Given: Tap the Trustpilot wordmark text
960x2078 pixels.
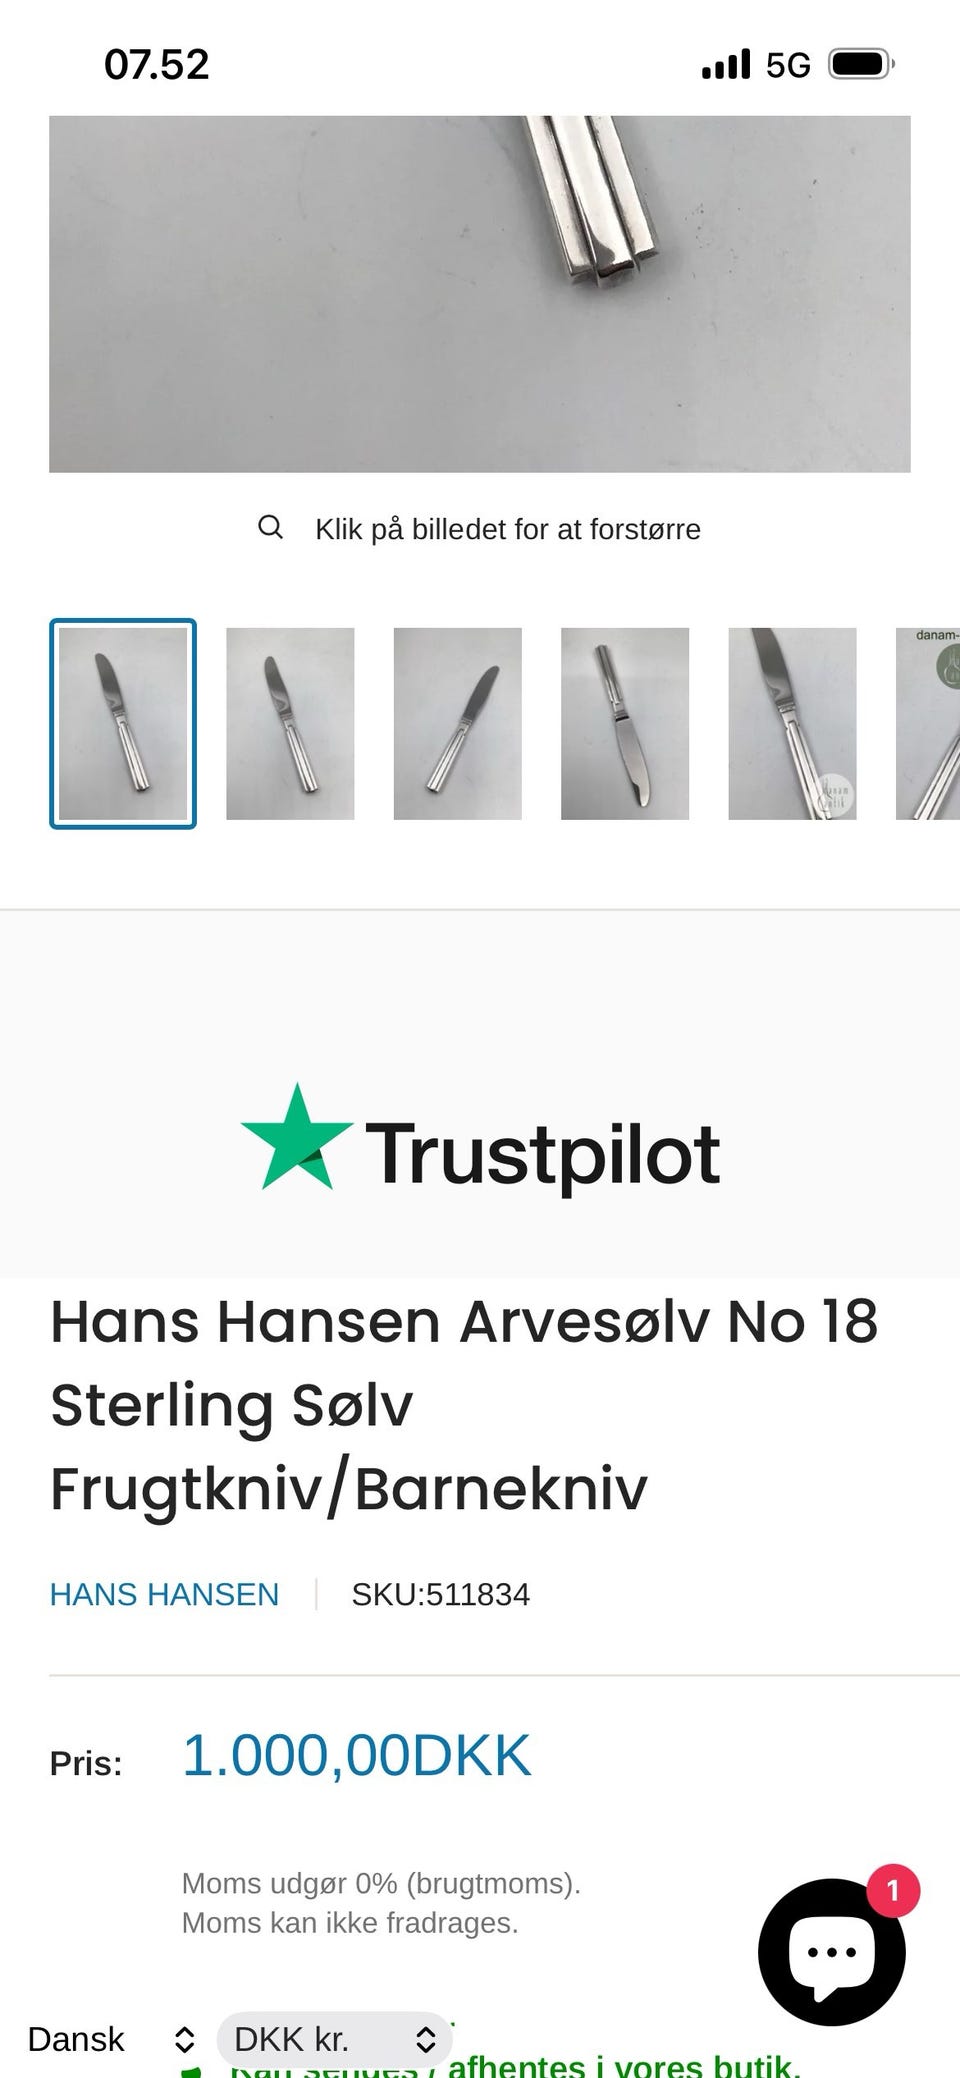Looking at the screenshot, I should tap(543, 1153).
